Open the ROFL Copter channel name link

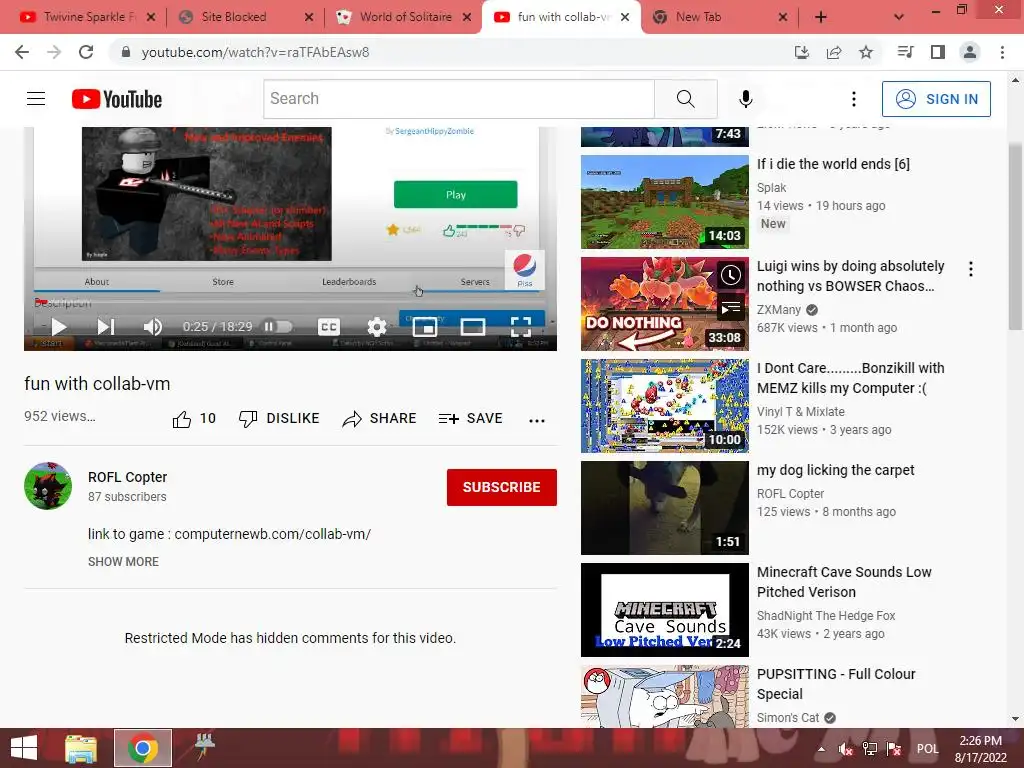pyautogui.click(x=127, y=477)
